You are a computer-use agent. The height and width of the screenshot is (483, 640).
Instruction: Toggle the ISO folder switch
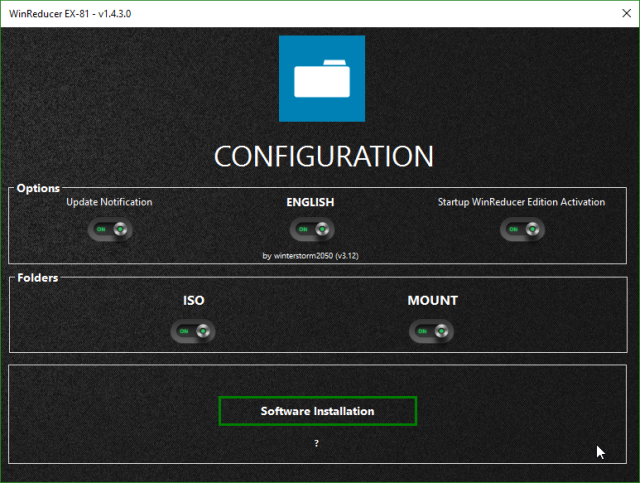pyautogui.click(x=193, y=331)
